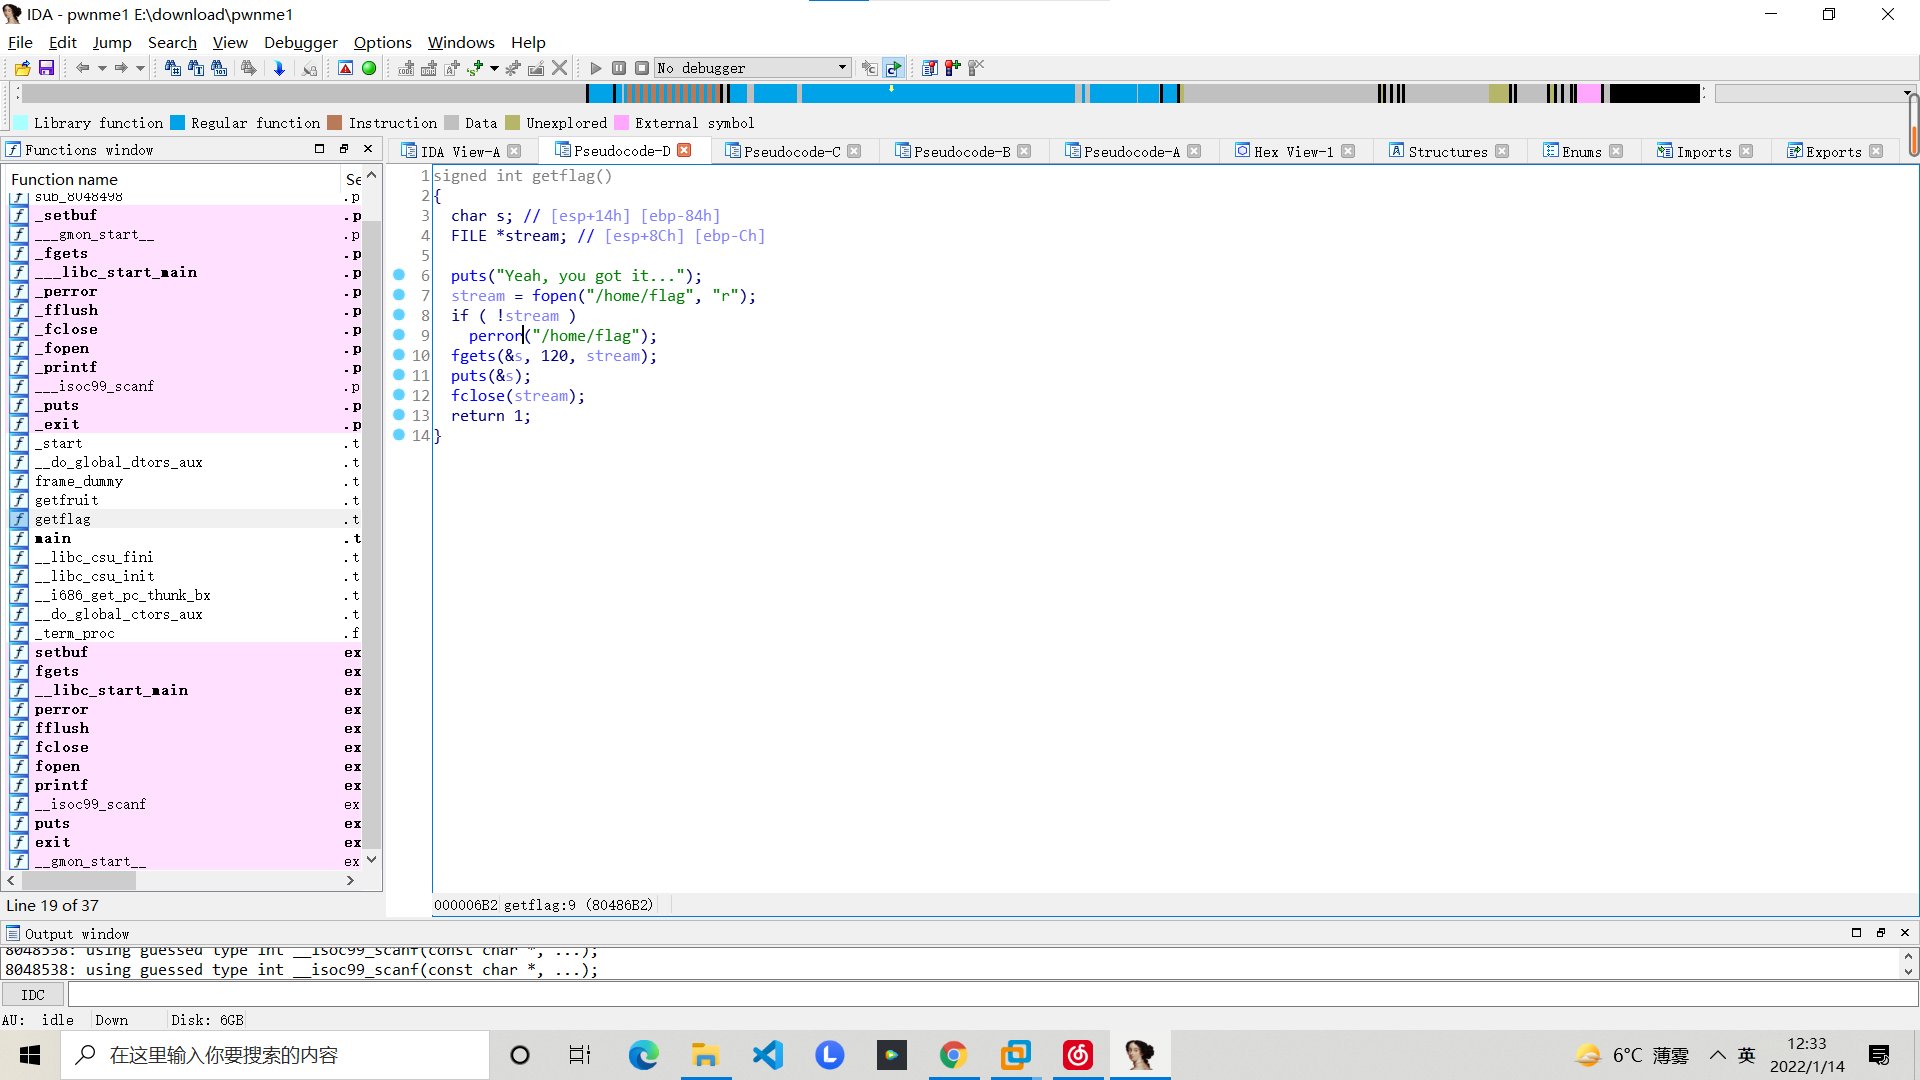Click the first binoculars search icon
Image resolution: width=1920 pixels, height=1080 pixels.
point(173,68)
